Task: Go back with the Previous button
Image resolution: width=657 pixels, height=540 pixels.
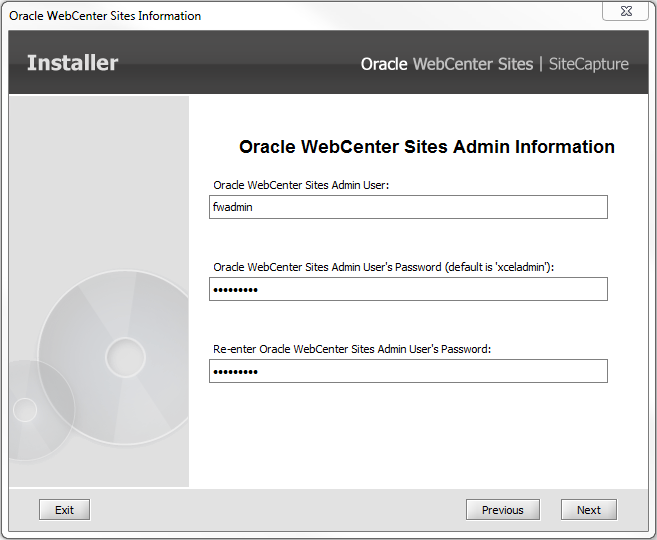Action: tap(502, 509)
